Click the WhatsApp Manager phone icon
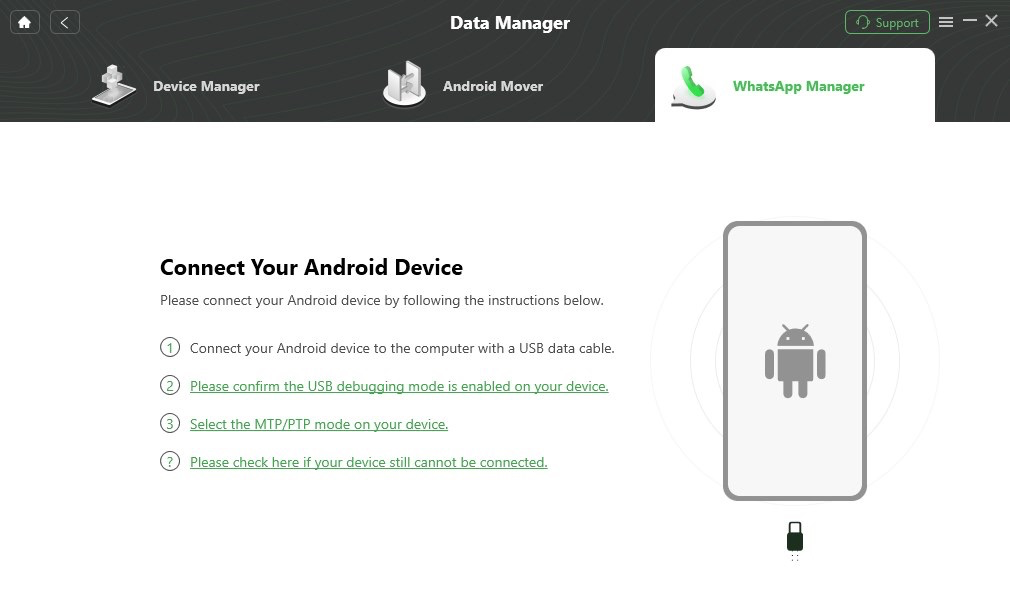 pos(693,87)
